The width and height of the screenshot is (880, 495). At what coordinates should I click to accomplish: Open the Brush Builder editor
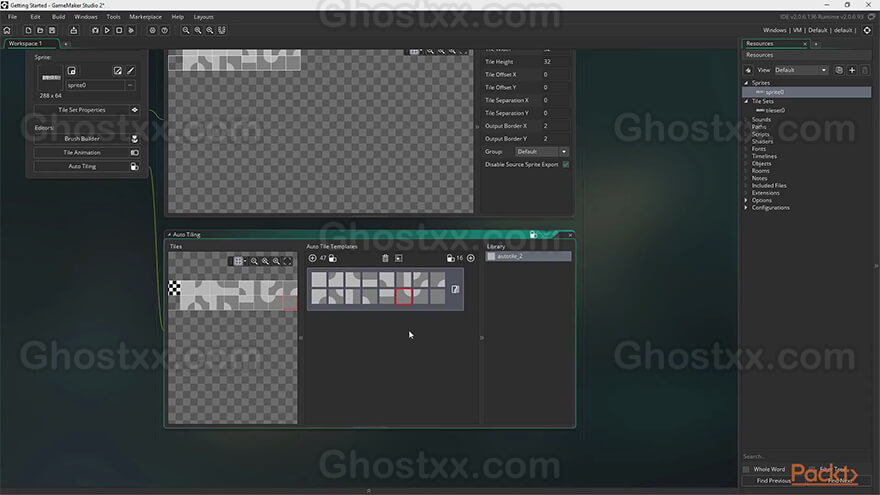[87, 139]
